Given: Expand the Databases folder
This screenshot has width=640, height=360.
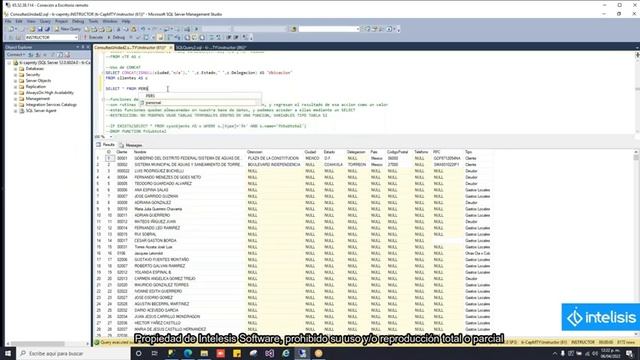Looking at the screenshot, I should click(x=16, y=69).
